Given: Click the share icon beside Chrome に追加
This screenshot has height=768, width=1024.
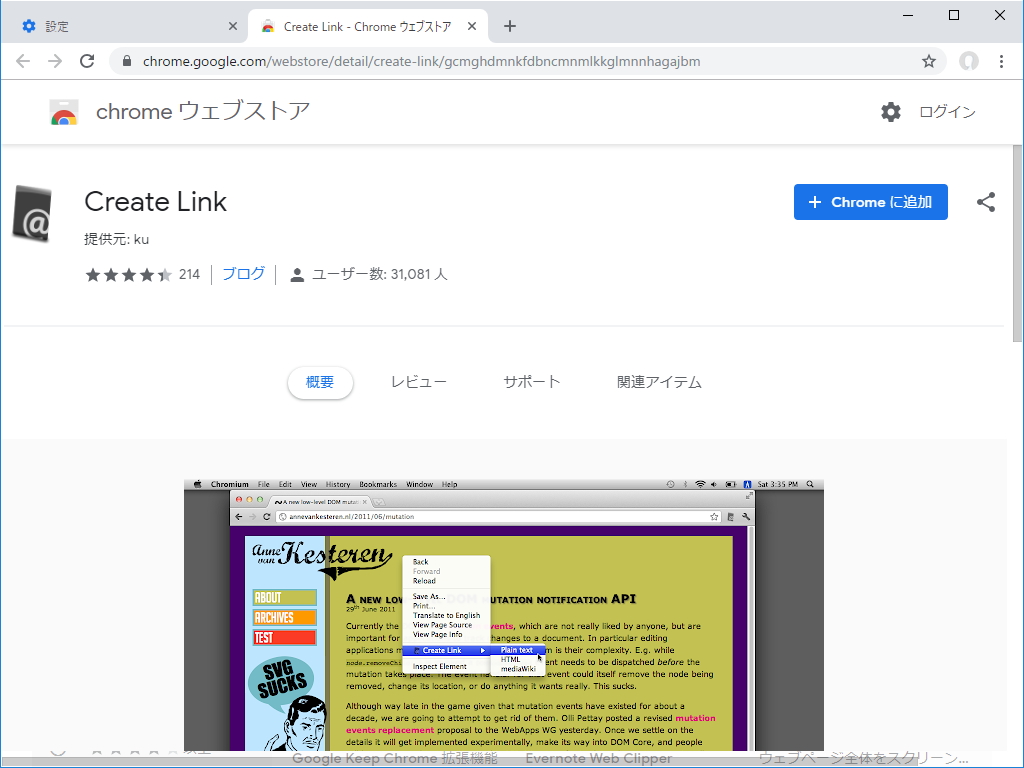Looking at the screenshot, I should click(x=986, y=202).
